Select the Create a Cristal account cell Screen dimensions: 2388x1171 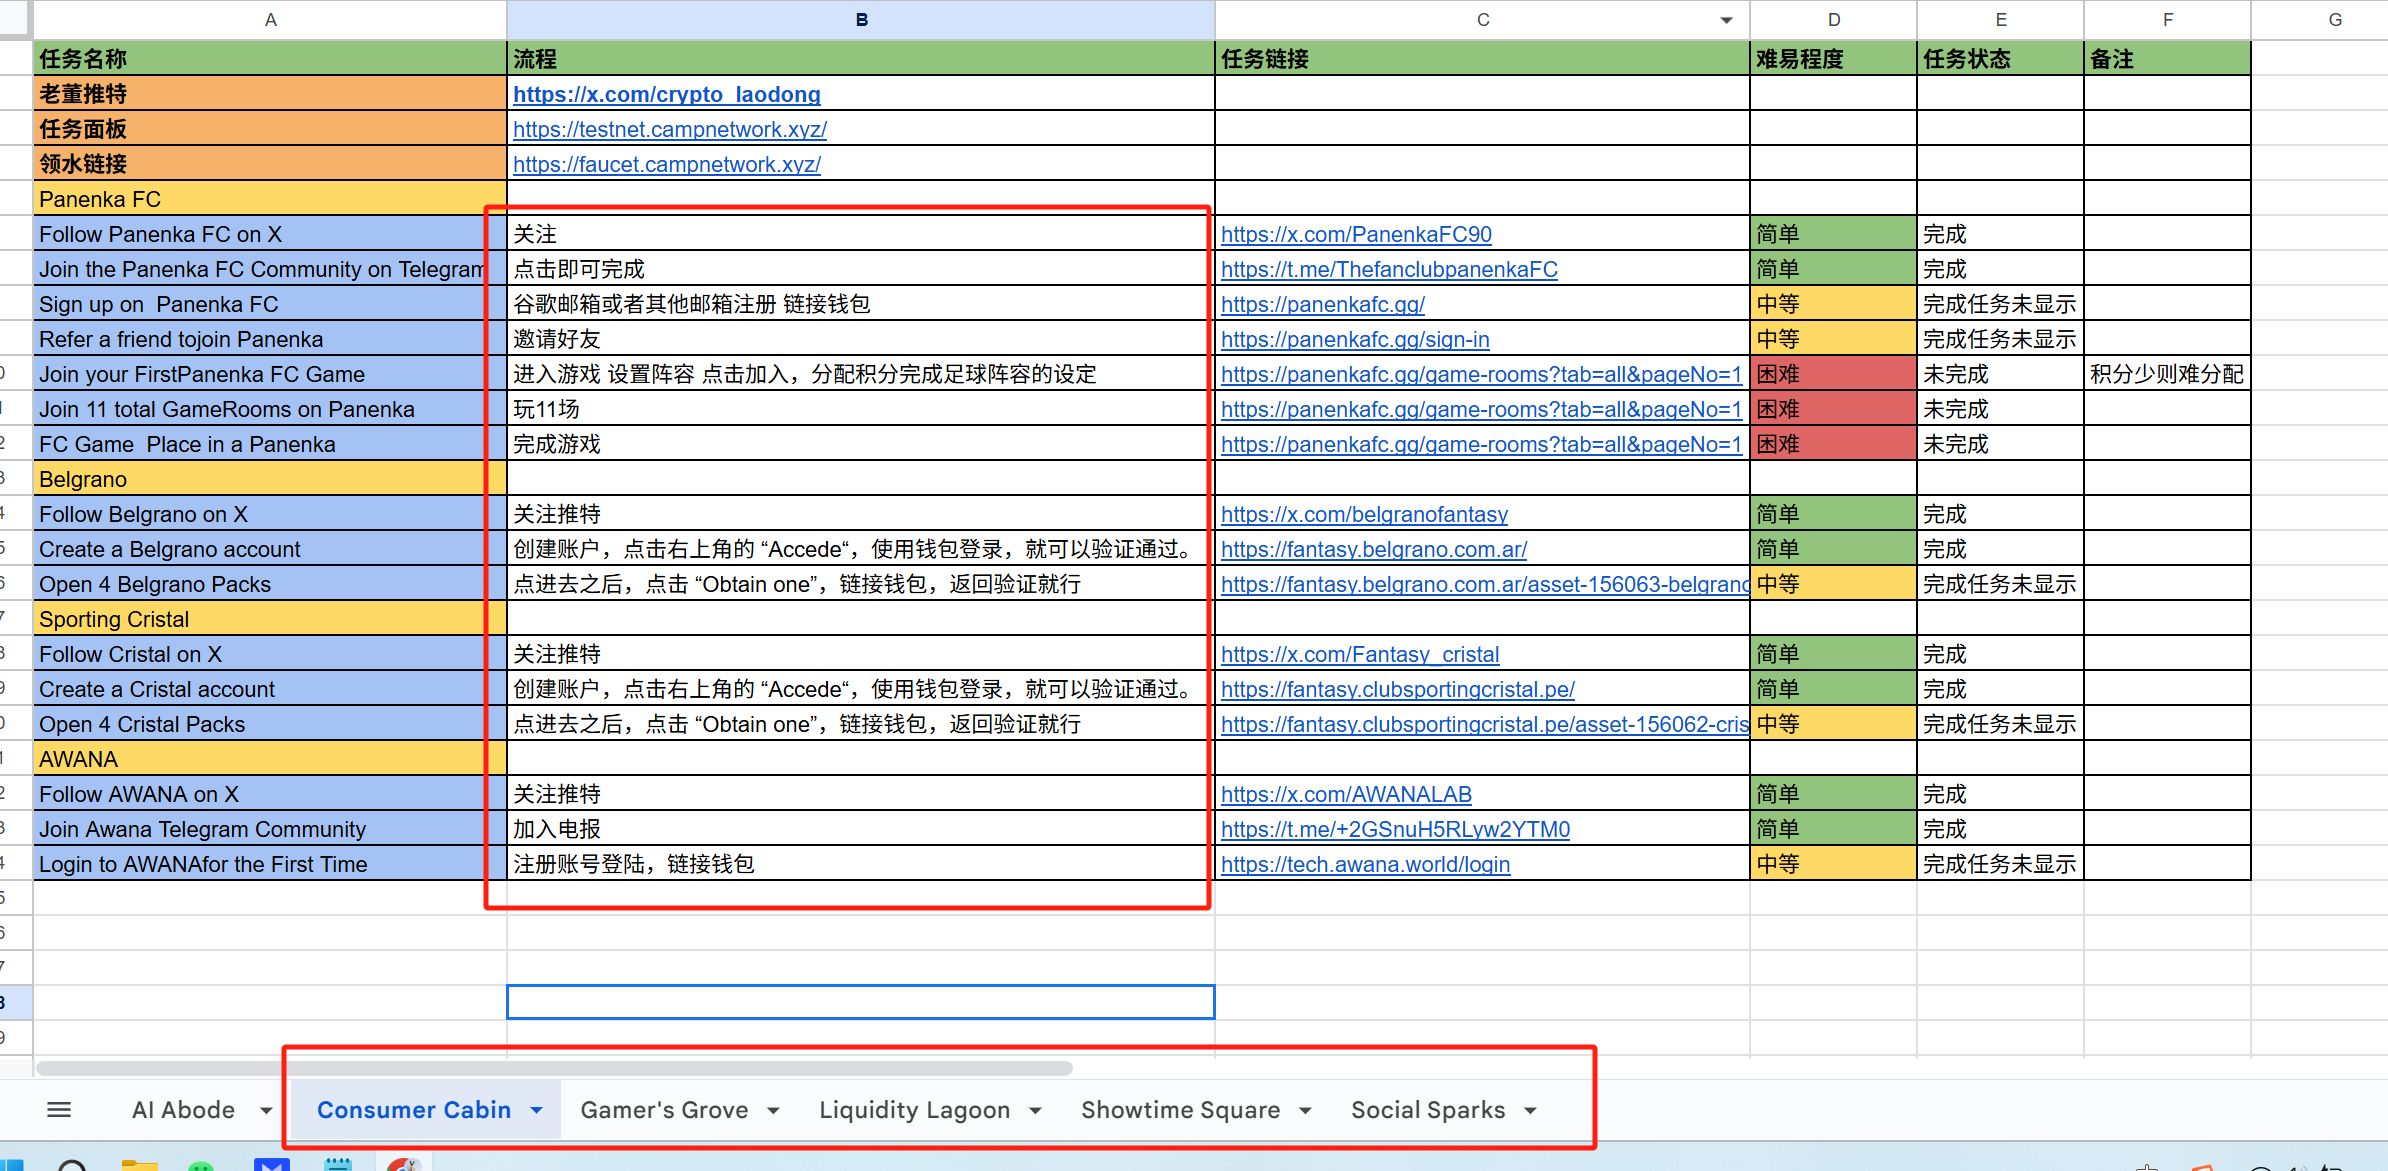(x=270, y=689)
